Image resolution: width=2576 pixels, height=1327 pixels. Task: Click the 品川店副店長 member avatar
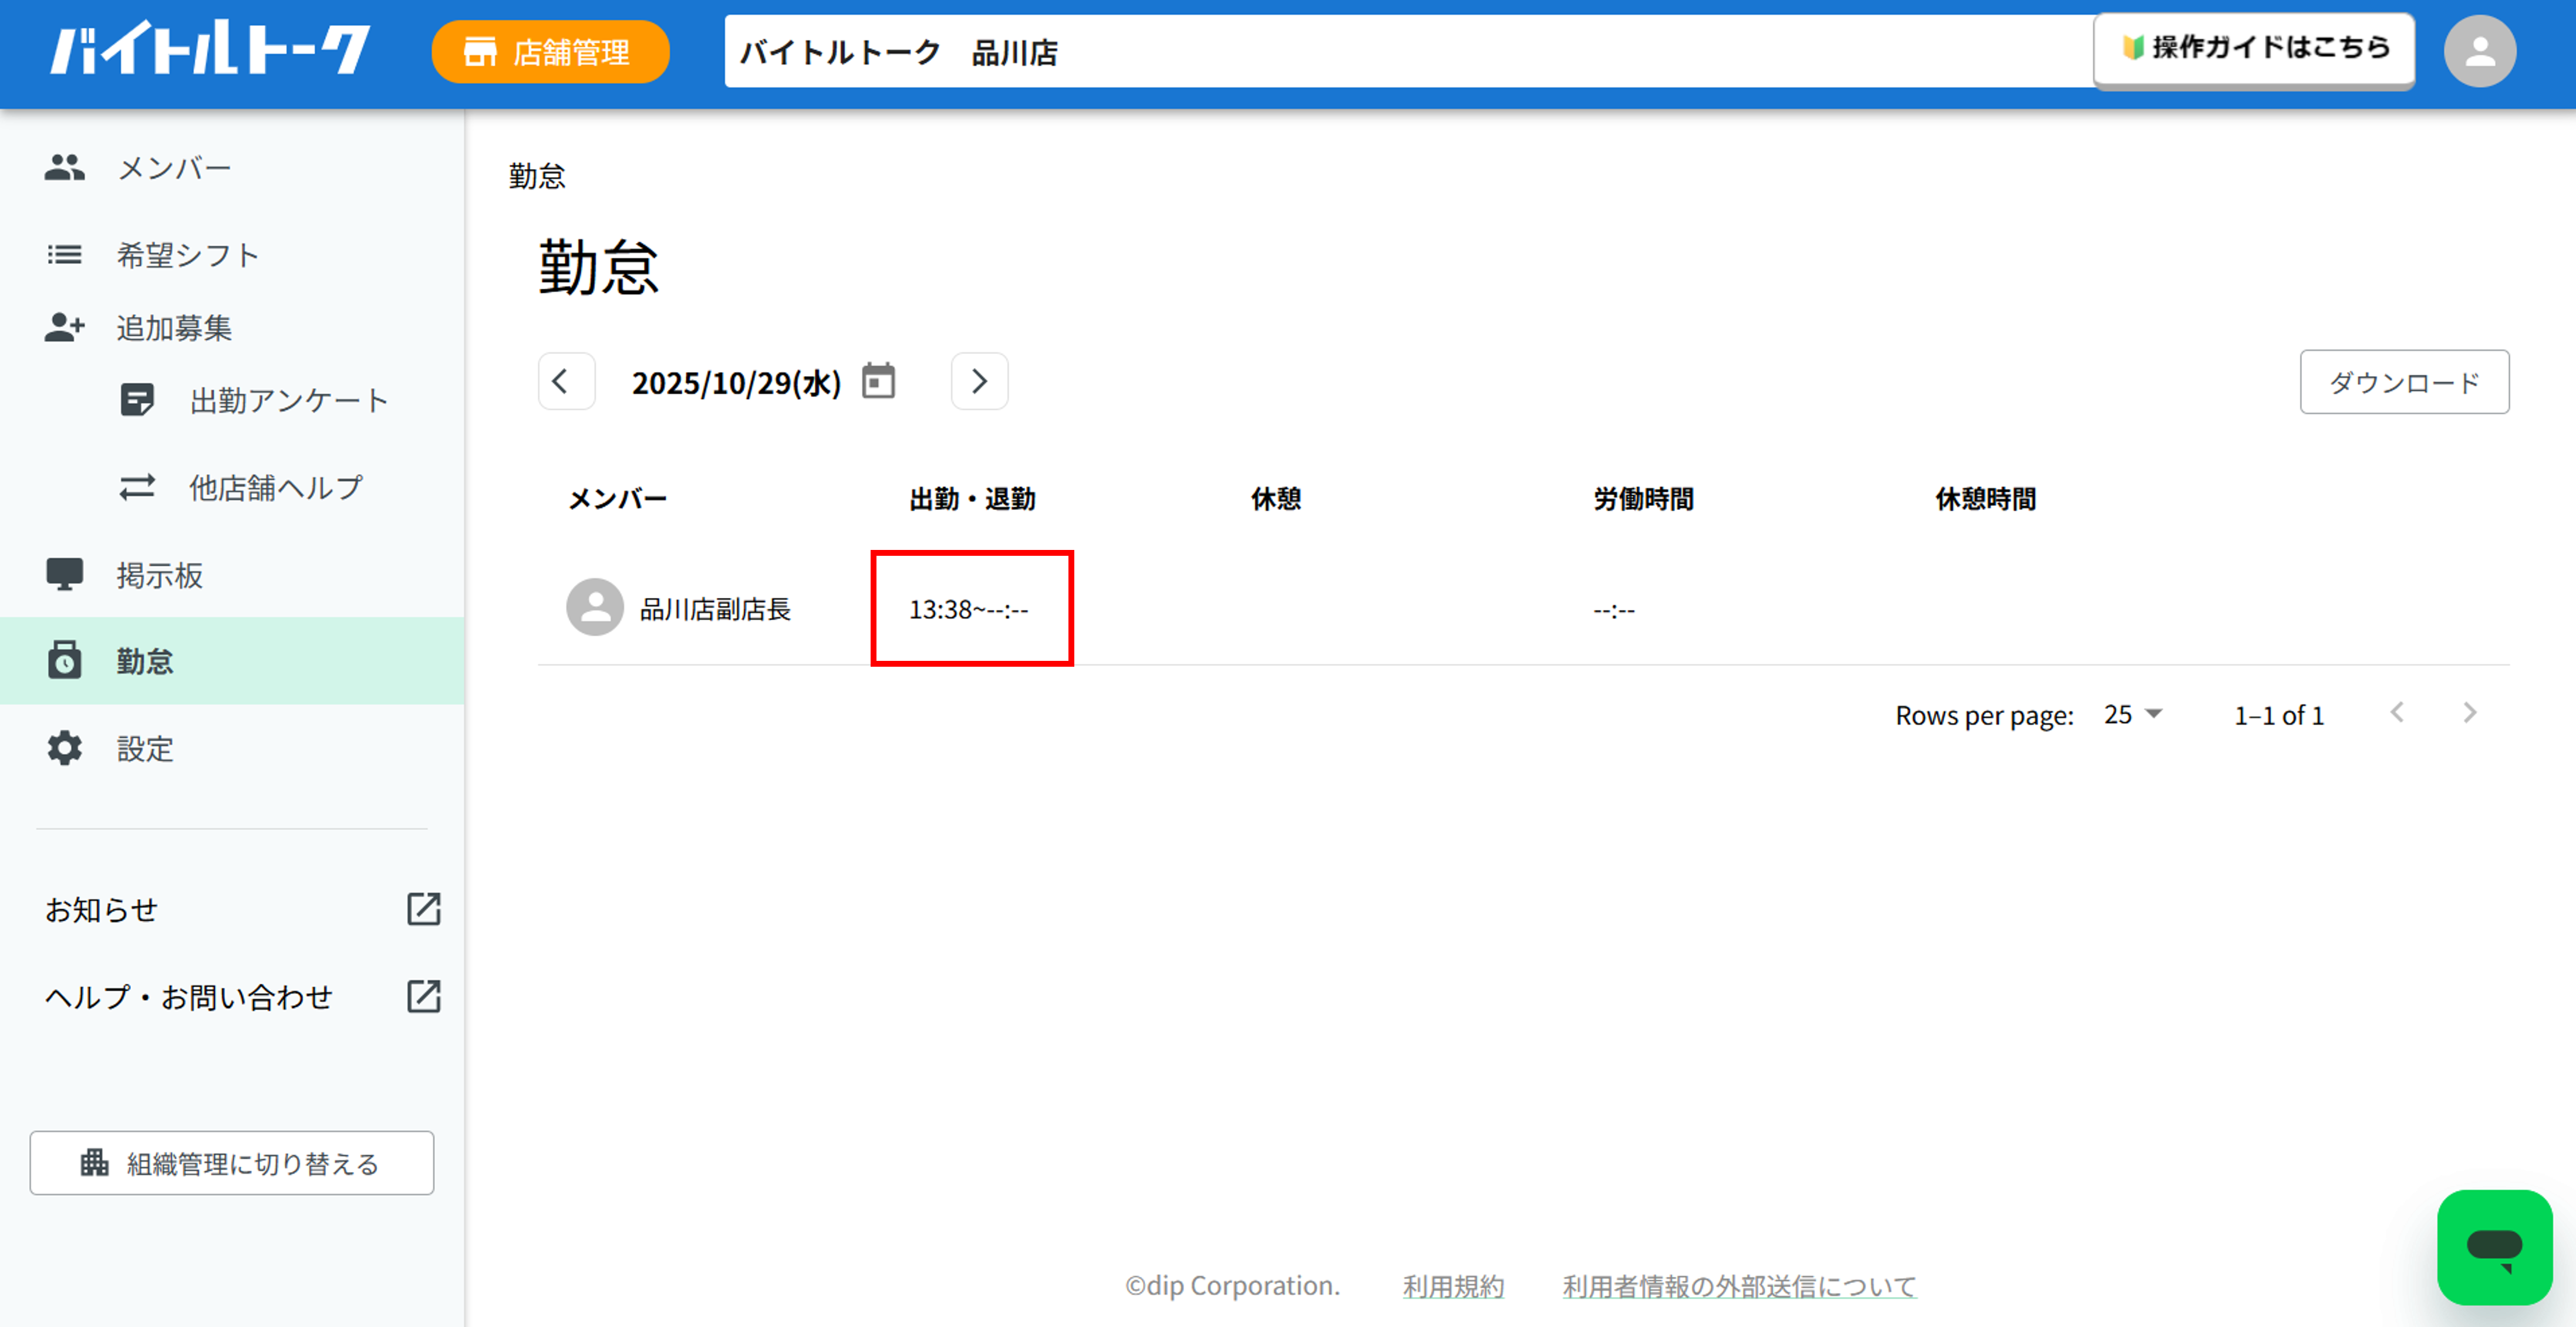click(x=595, y=607)
